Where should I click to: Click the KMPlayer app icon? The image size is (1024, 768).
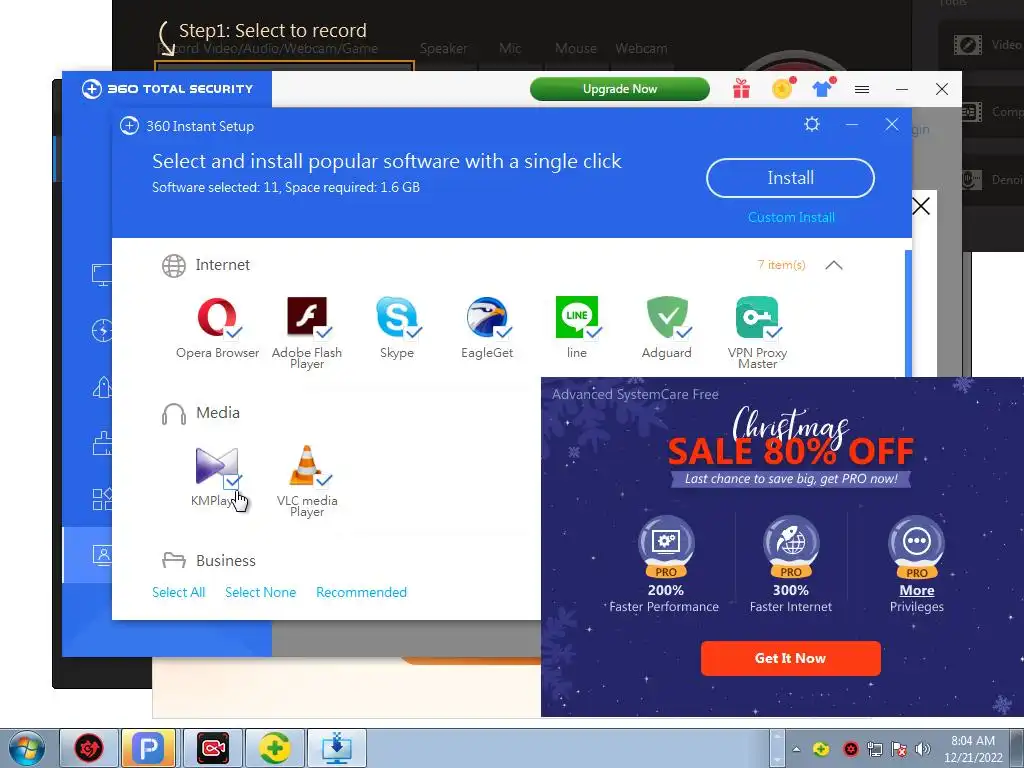(216, 466)
